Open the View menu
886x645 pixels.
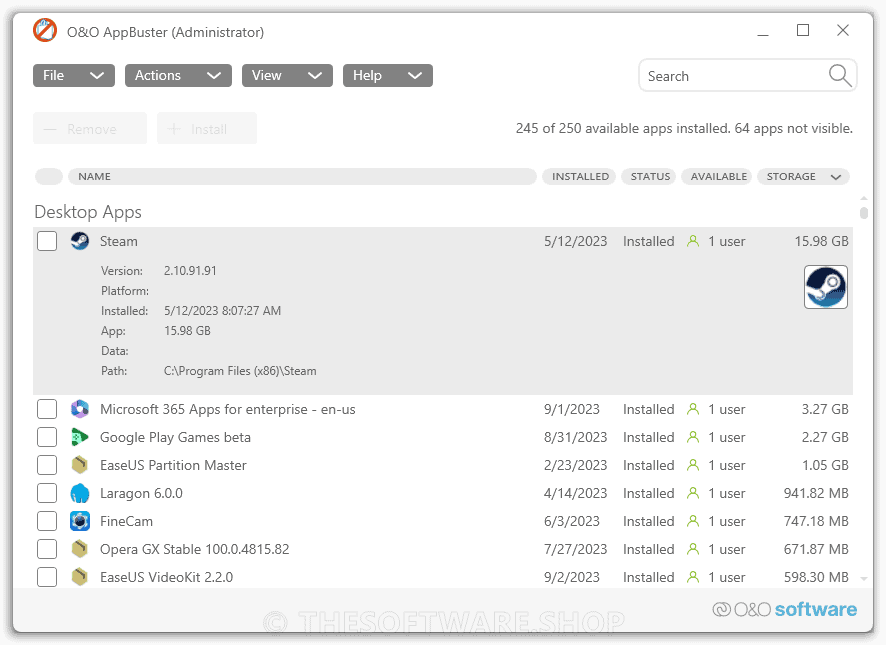pyautogui.click(x=287, y=75)
